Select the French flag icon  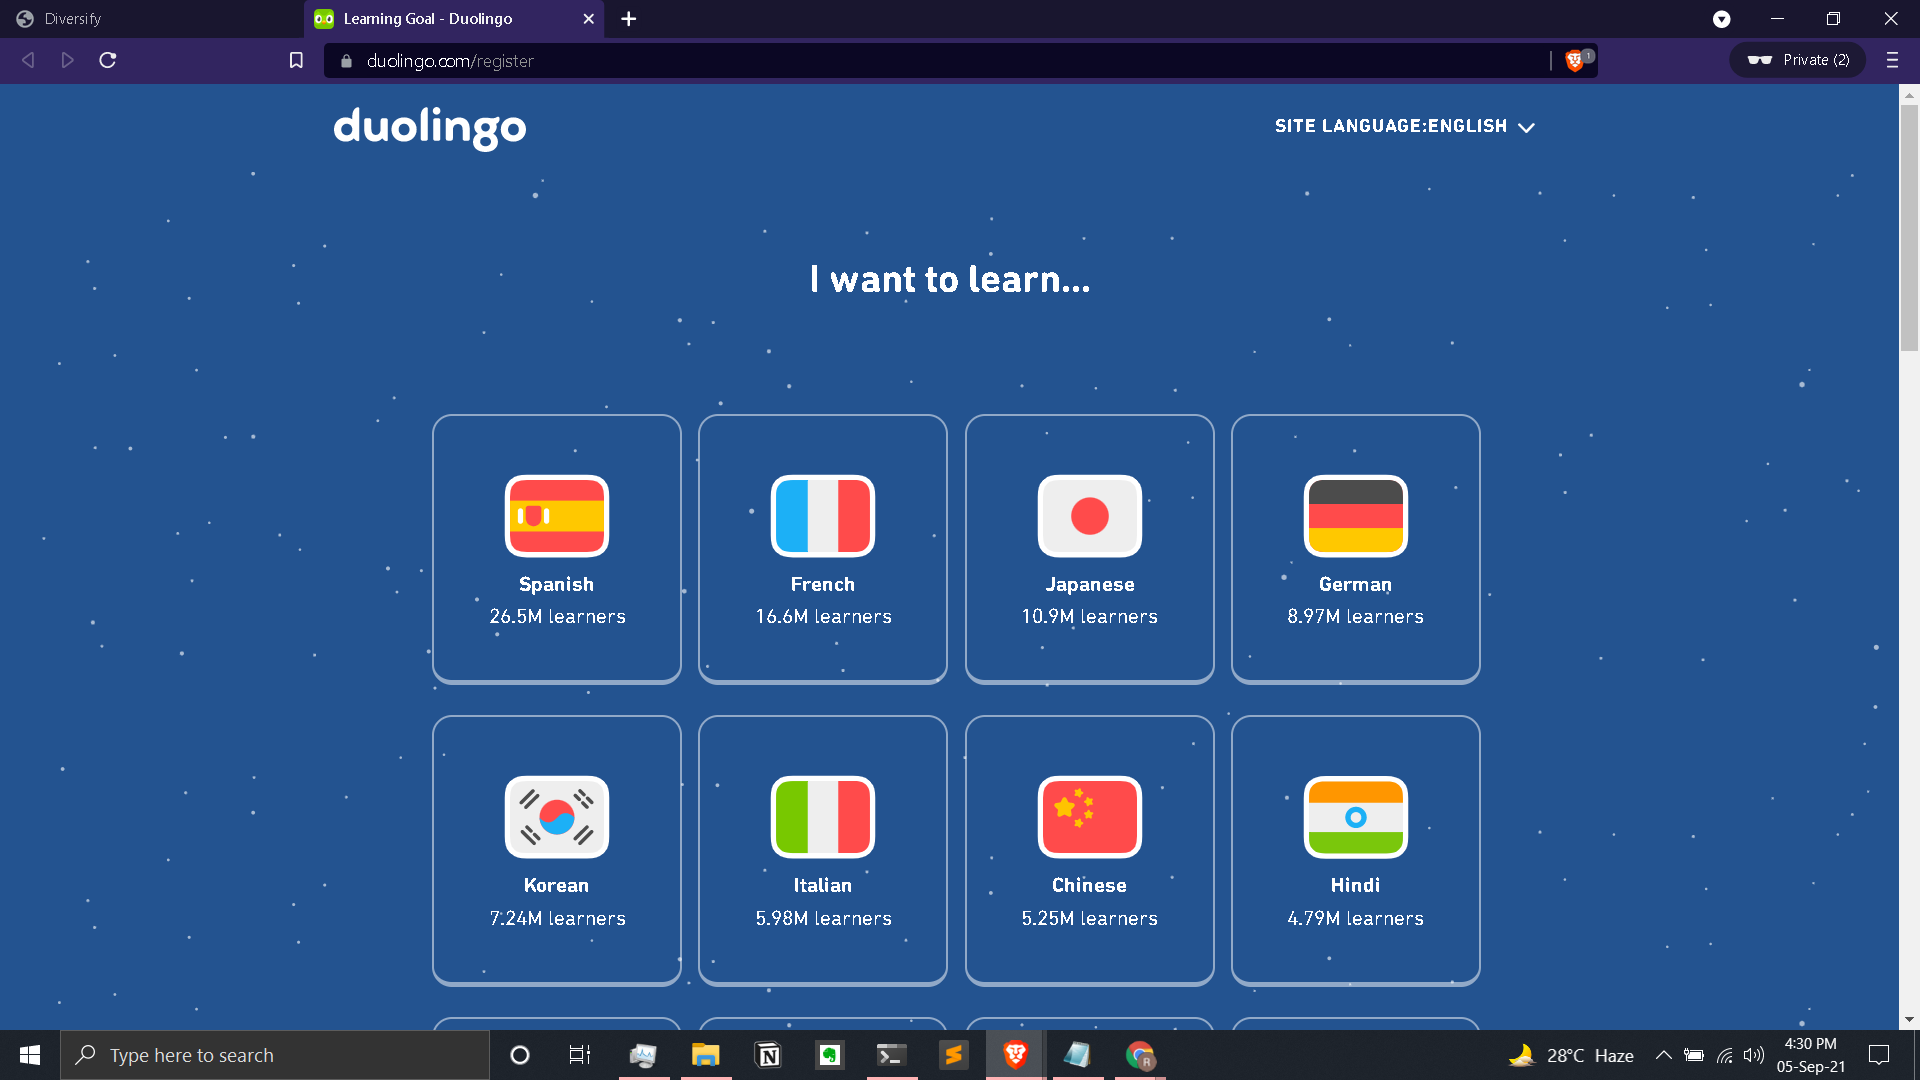tap(822, 516)
